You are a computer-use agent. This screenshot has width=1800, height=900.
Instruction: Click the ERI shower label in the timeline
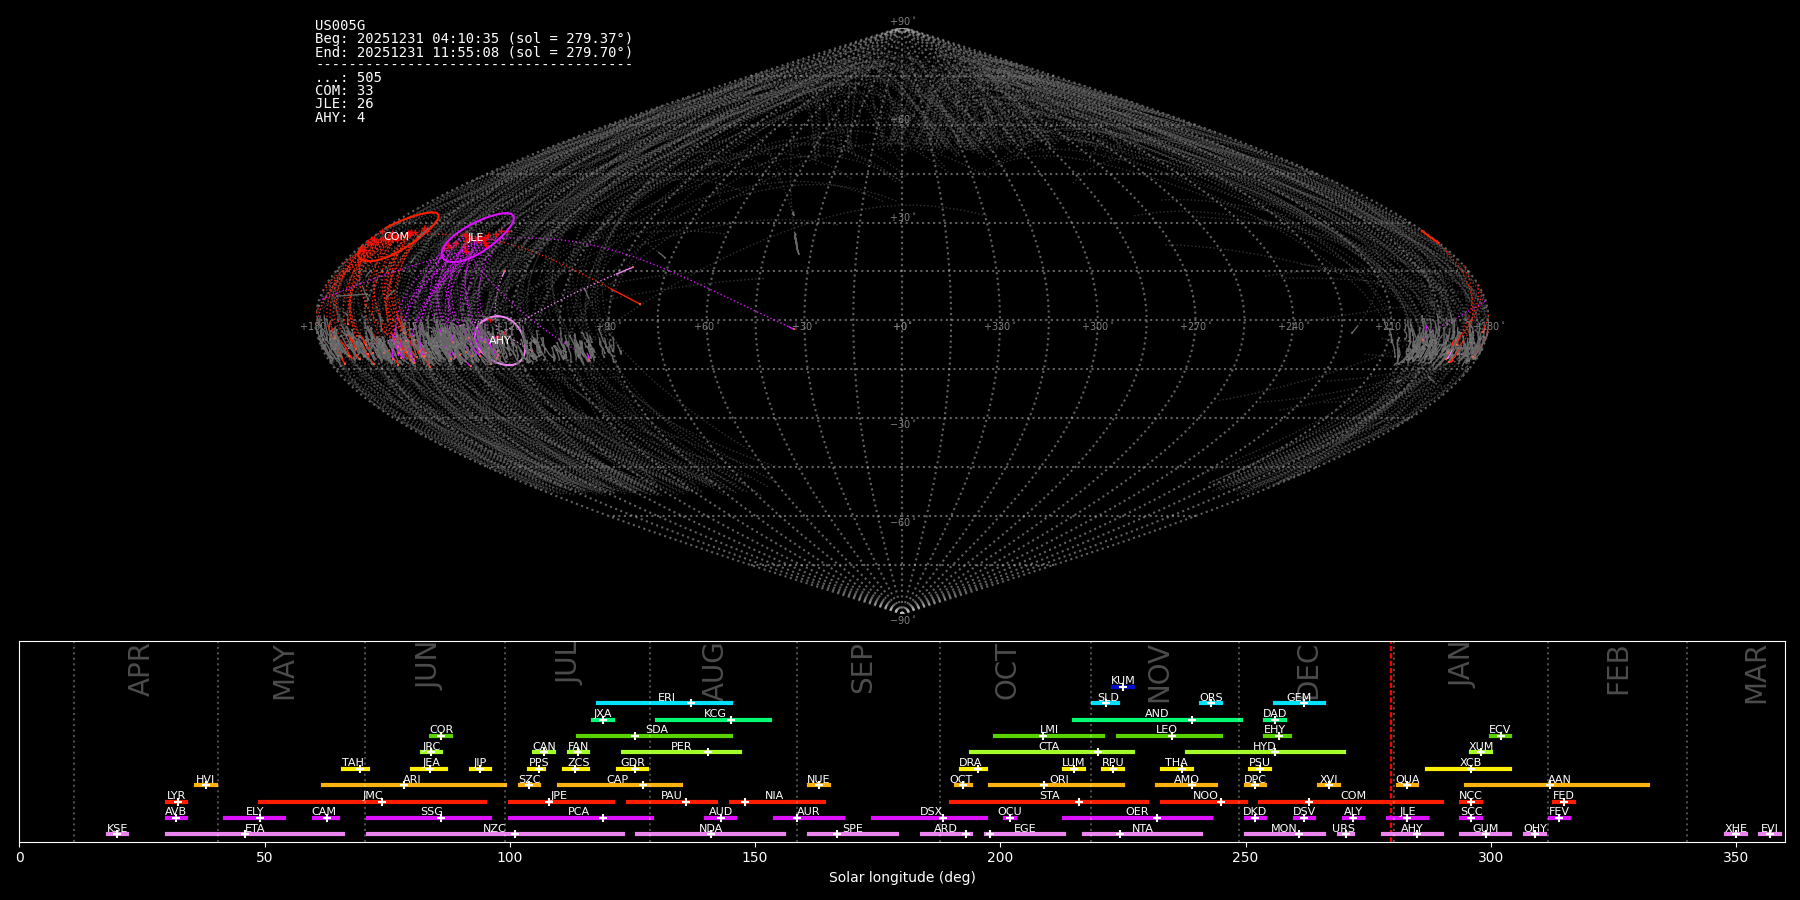click(x=667, y=698)
